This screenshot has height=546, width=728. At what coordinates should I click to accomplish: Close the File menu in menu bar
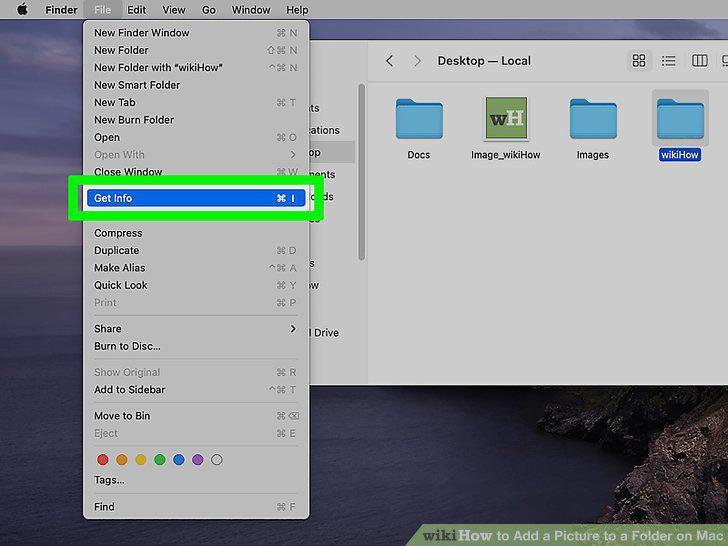tap(102, 10)
